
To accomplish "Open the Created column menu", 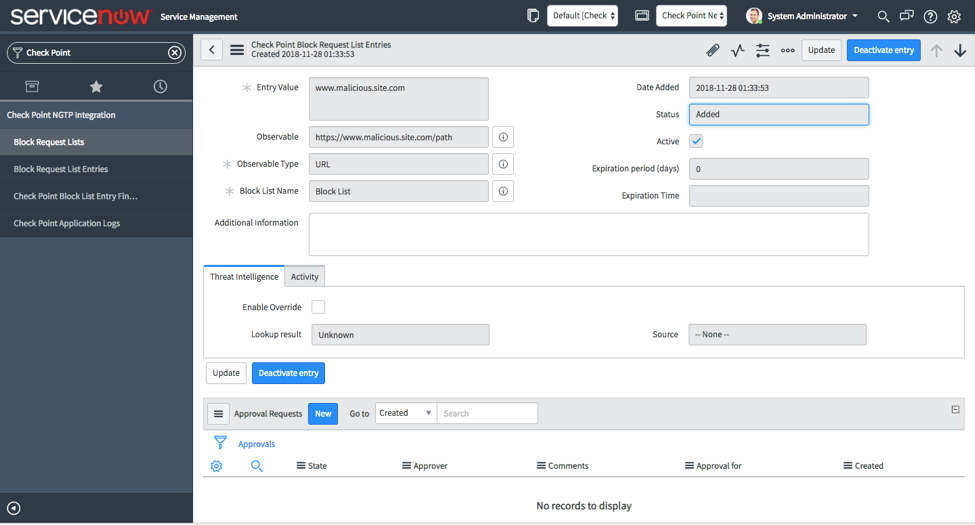I will (x=848, y=466).
